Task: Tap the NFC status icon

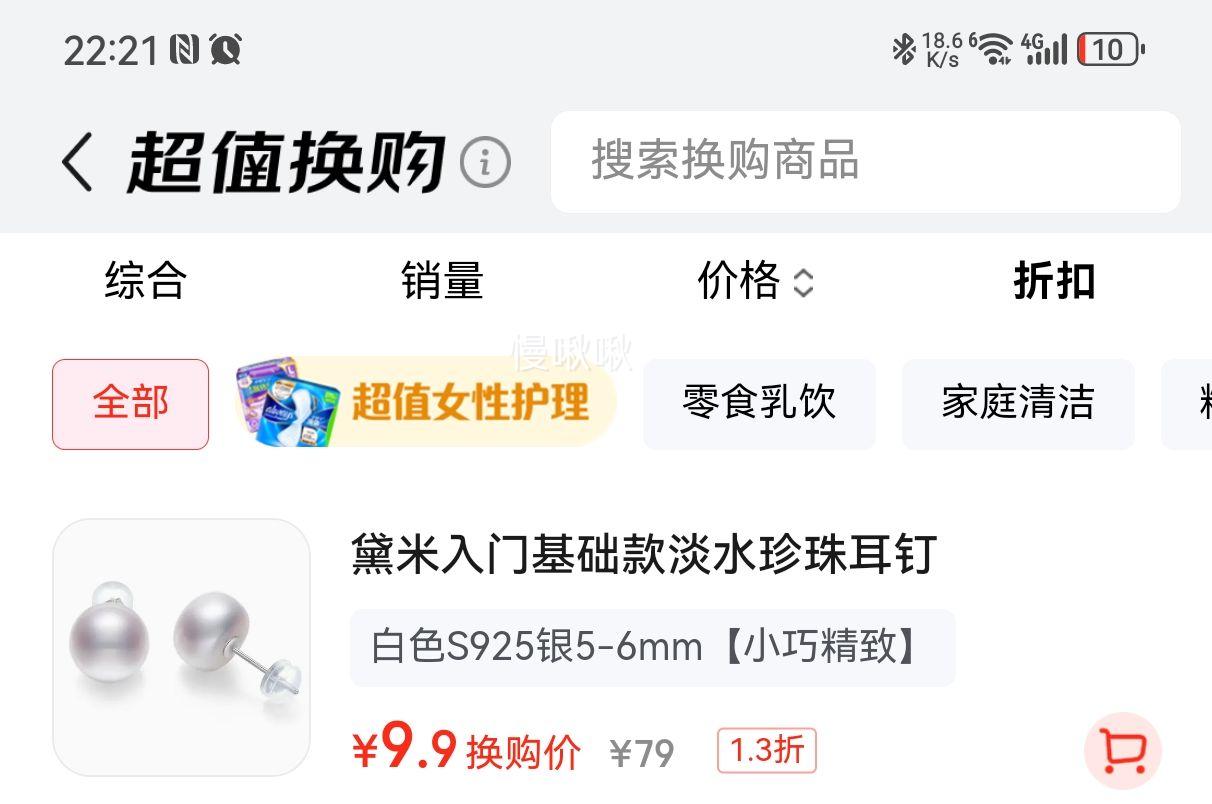Action: pos(185,49)
